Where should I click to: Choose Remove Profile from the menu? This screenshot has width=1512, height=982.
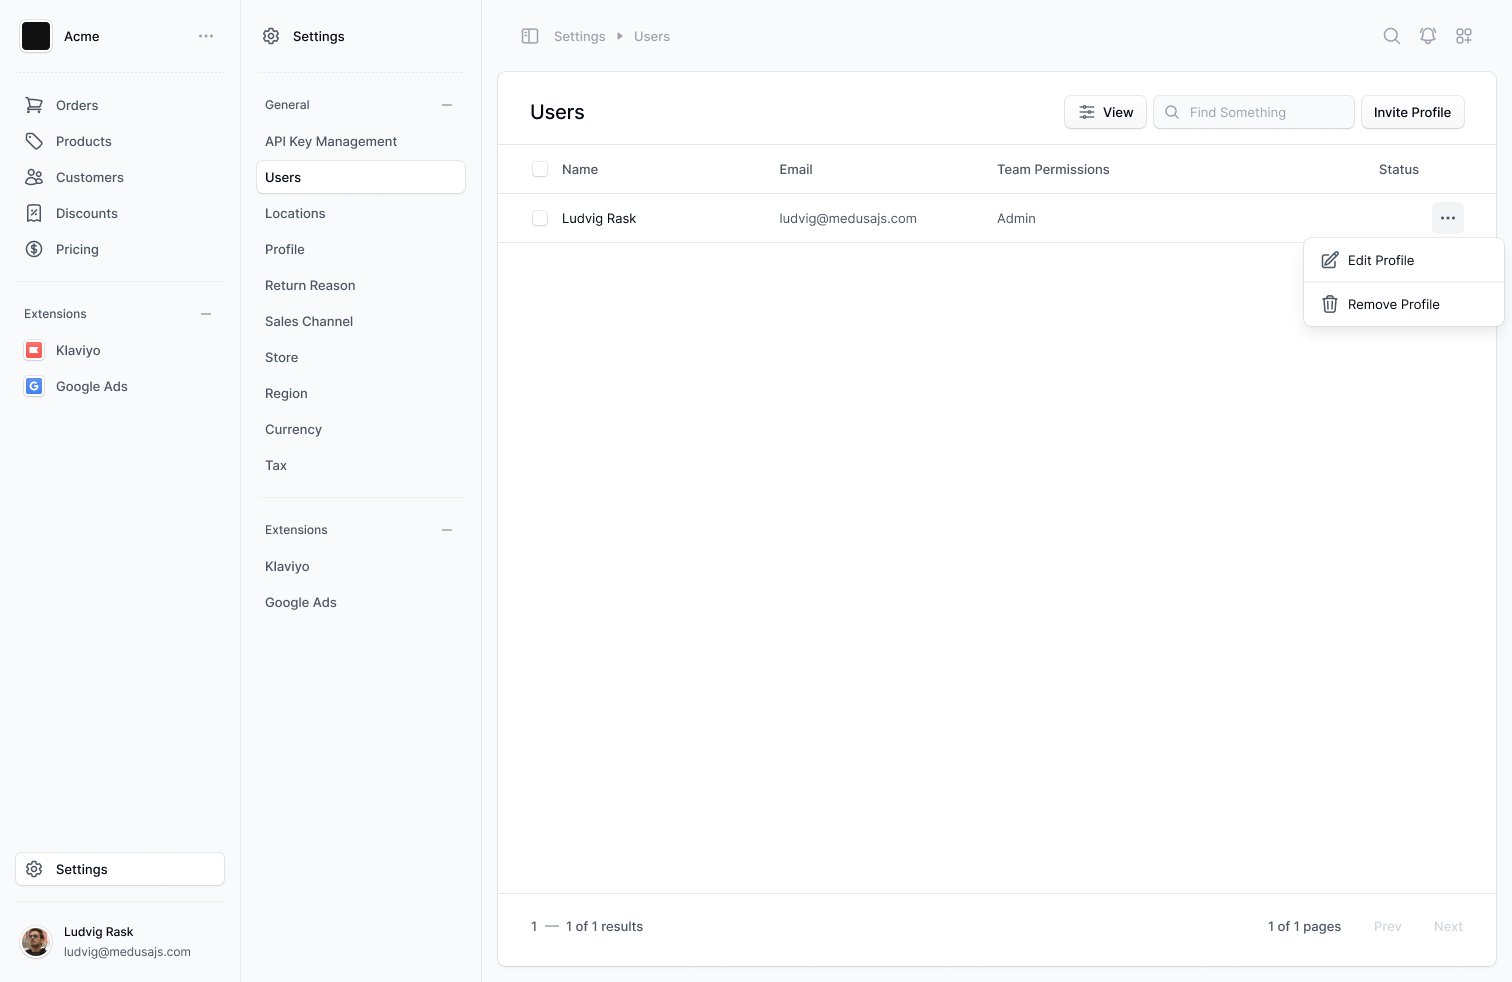click(1404, 304)
